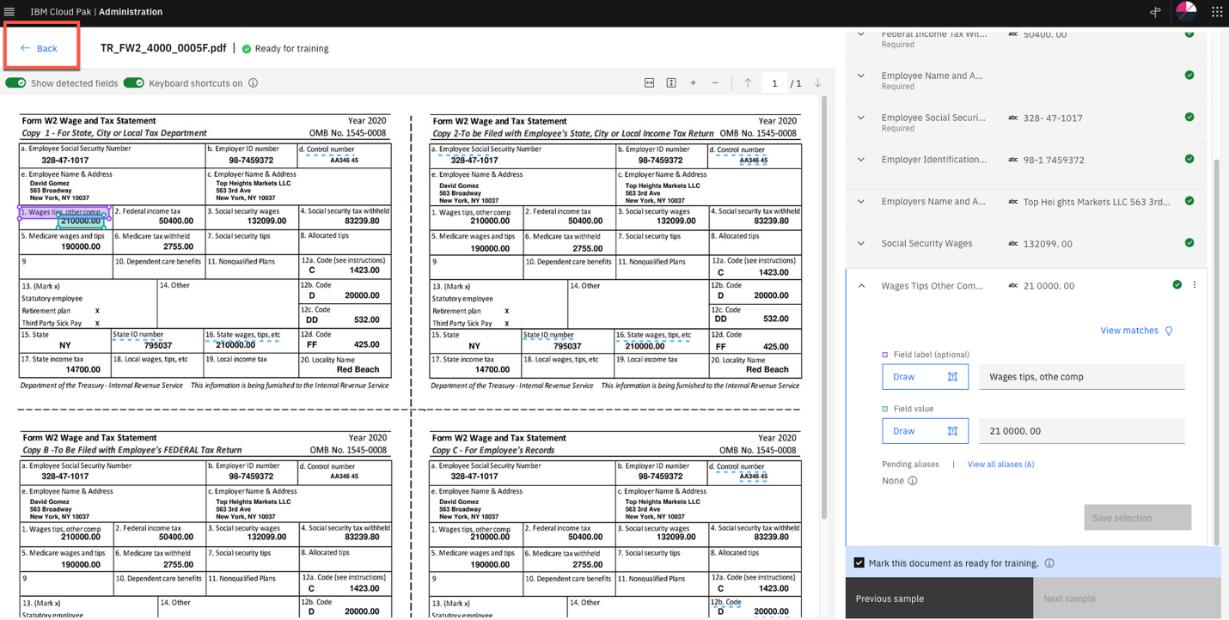The height and width of the screenshot is (620, 1229).
Task: Click green checkmark on Employee Name row
Action: pyautogui.click(x=1189, y=75)
